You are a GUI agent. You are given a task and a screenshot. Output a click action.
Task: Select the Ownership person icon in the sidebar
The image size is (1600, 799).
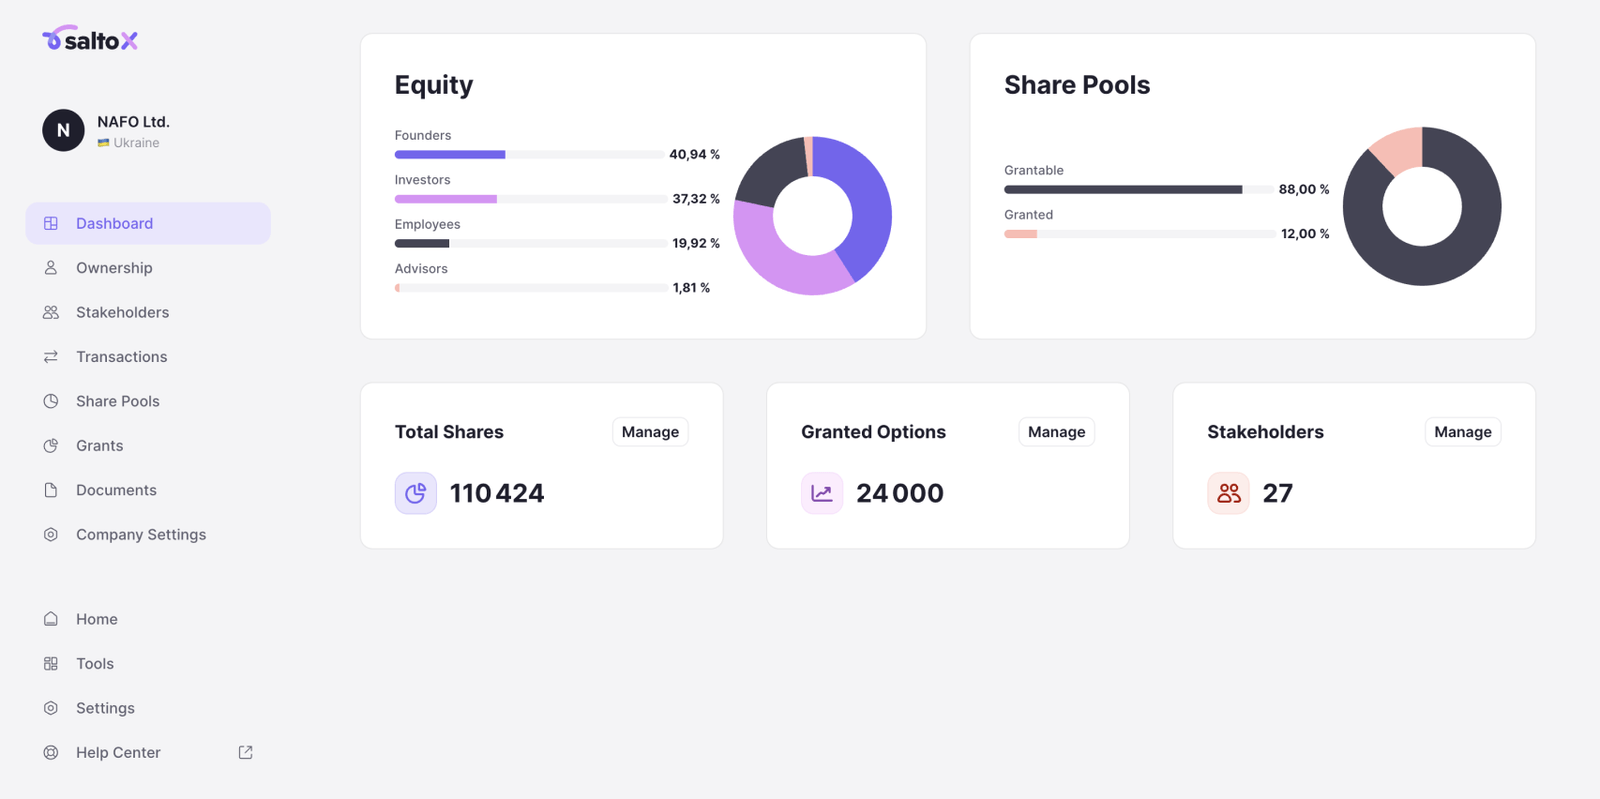tap(50, 267)
